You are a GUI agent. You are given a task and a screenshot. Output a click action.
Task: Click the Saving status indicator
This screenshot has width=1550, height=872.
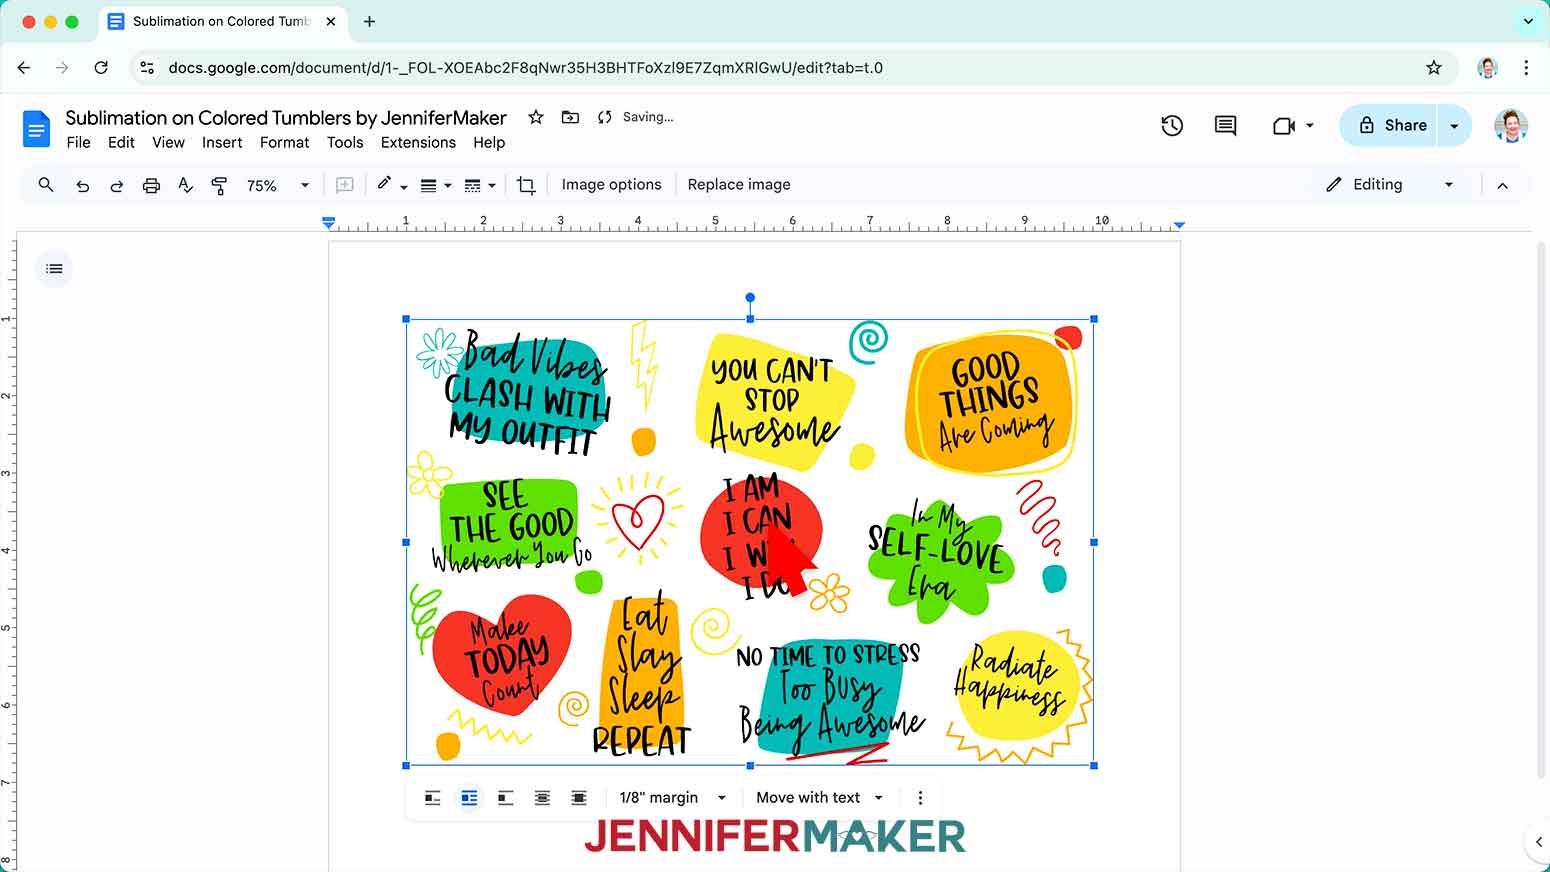click(x=636, y=117)
